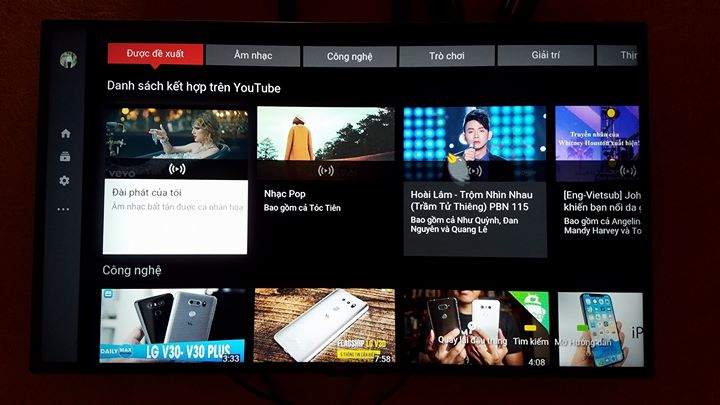The height and width of the screenshot is (405, 720).
Task: Click Âm nhạc bất tận được cá nhân hóa subtitle
Action: (x=177, y=207)
